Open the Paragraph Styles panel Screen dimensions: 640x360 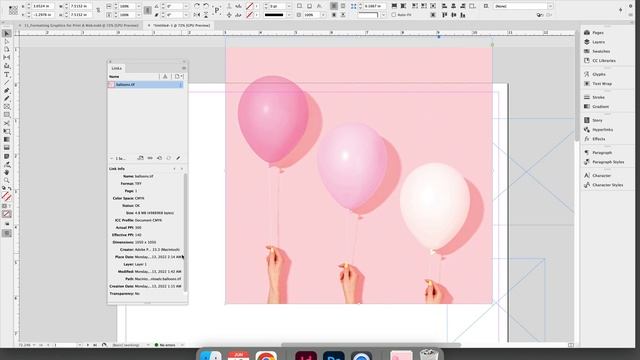(608, 162)
